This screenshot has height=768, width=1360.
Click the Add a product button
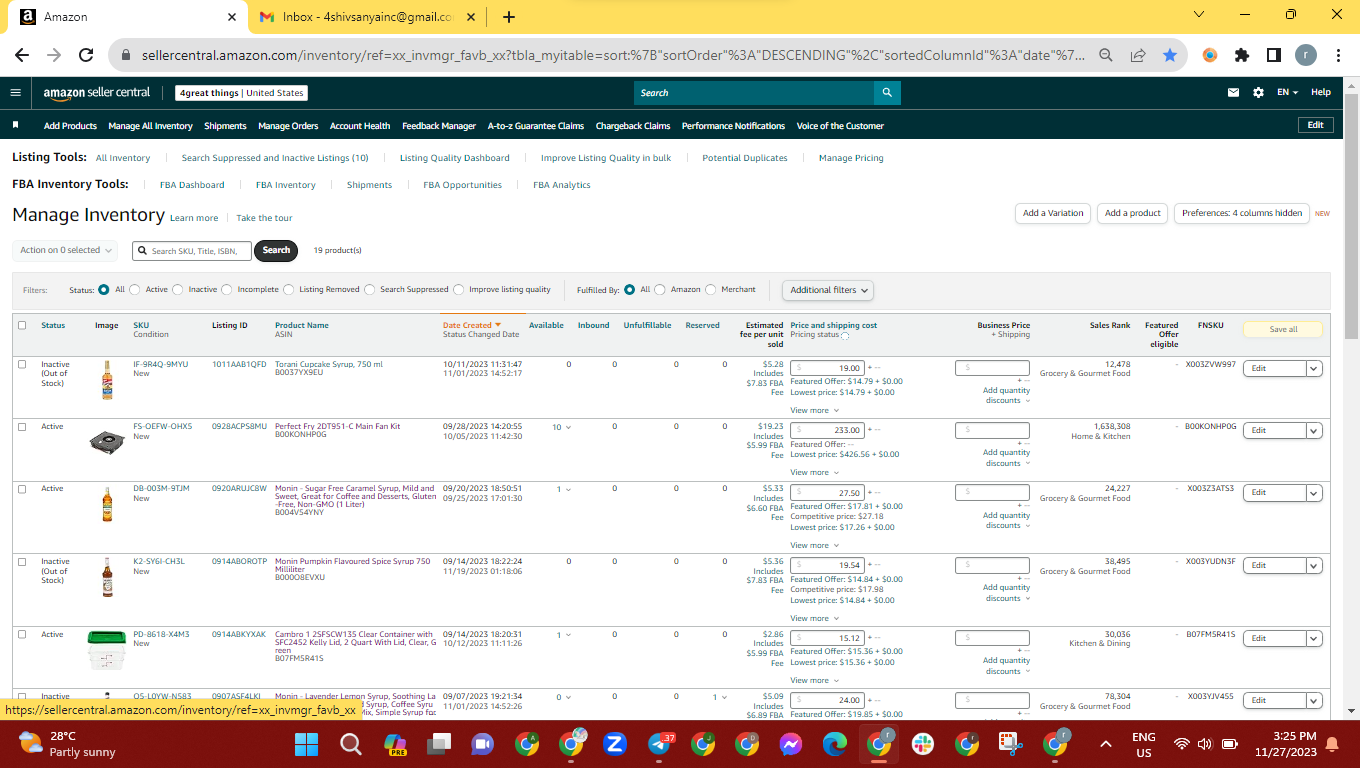pyautogui.click(x=1133, y=213)
